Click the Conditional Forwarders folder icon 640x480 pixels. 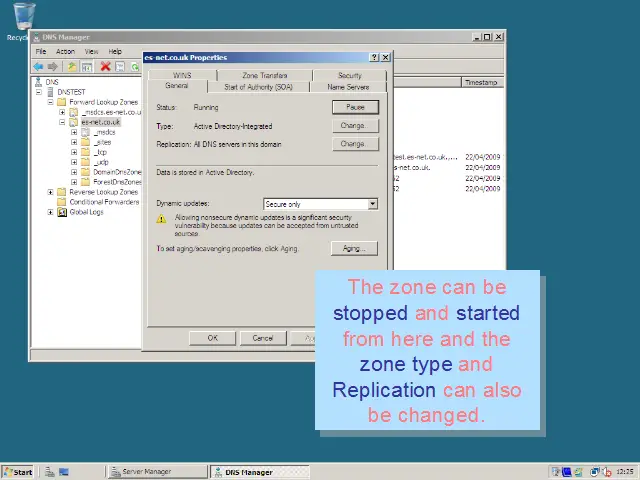point(62,202)
